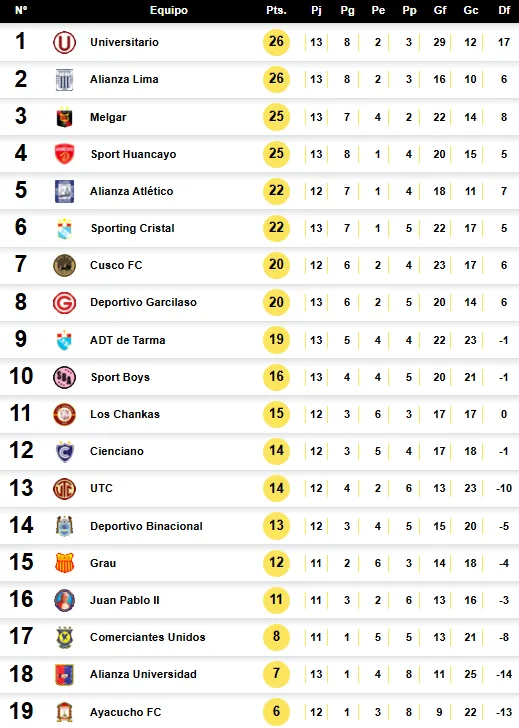Image resolution: width=519 pixels, height=728 pixels.
Task: Click Alianza Universidad's yellow 7 points circle
Action: 276,674
